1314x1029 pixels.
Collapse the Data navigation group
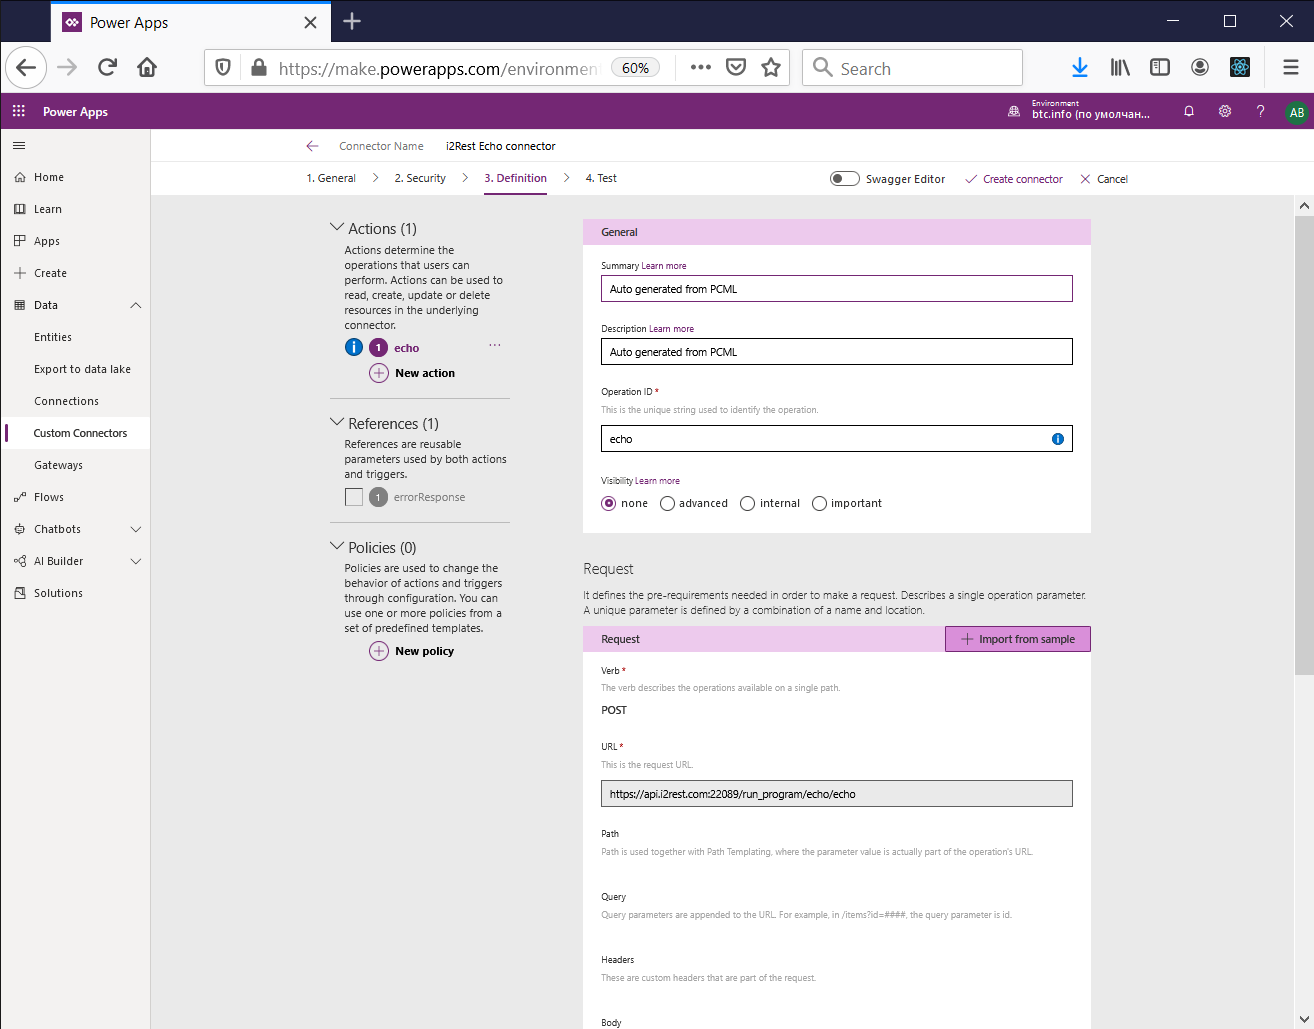coord(136,305)
